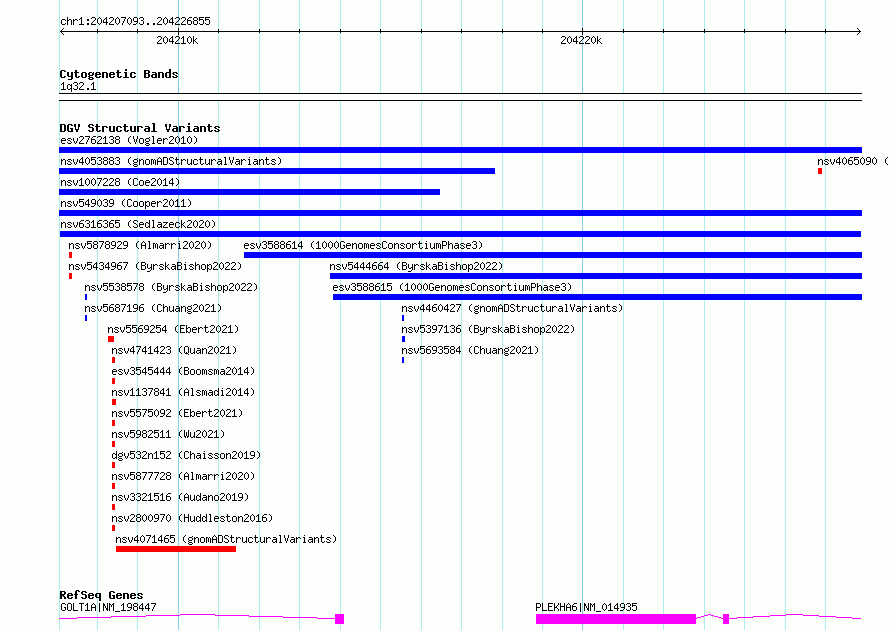The width and height of the screenshot is (890, 630).
Task: Click red marker under nsv5878929 (Almarri2020)
Action: 70,255
